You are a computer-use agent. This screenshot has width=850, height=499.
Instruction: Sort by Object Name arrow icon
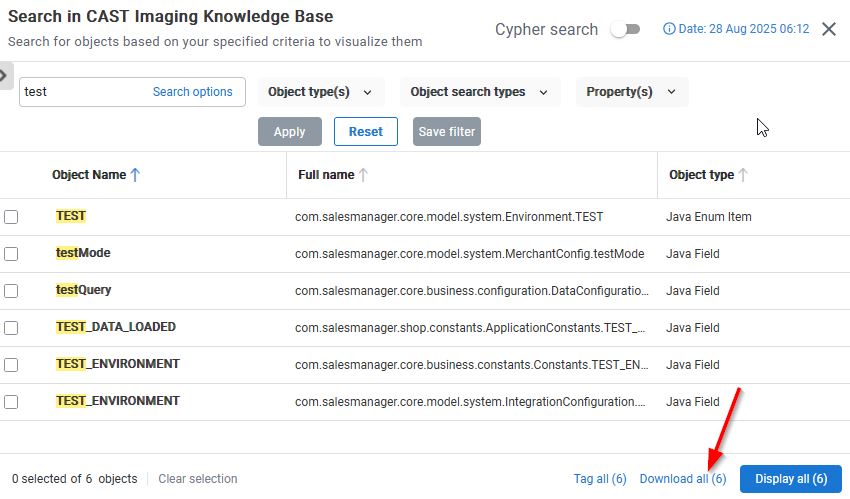[x=136, y=175]
